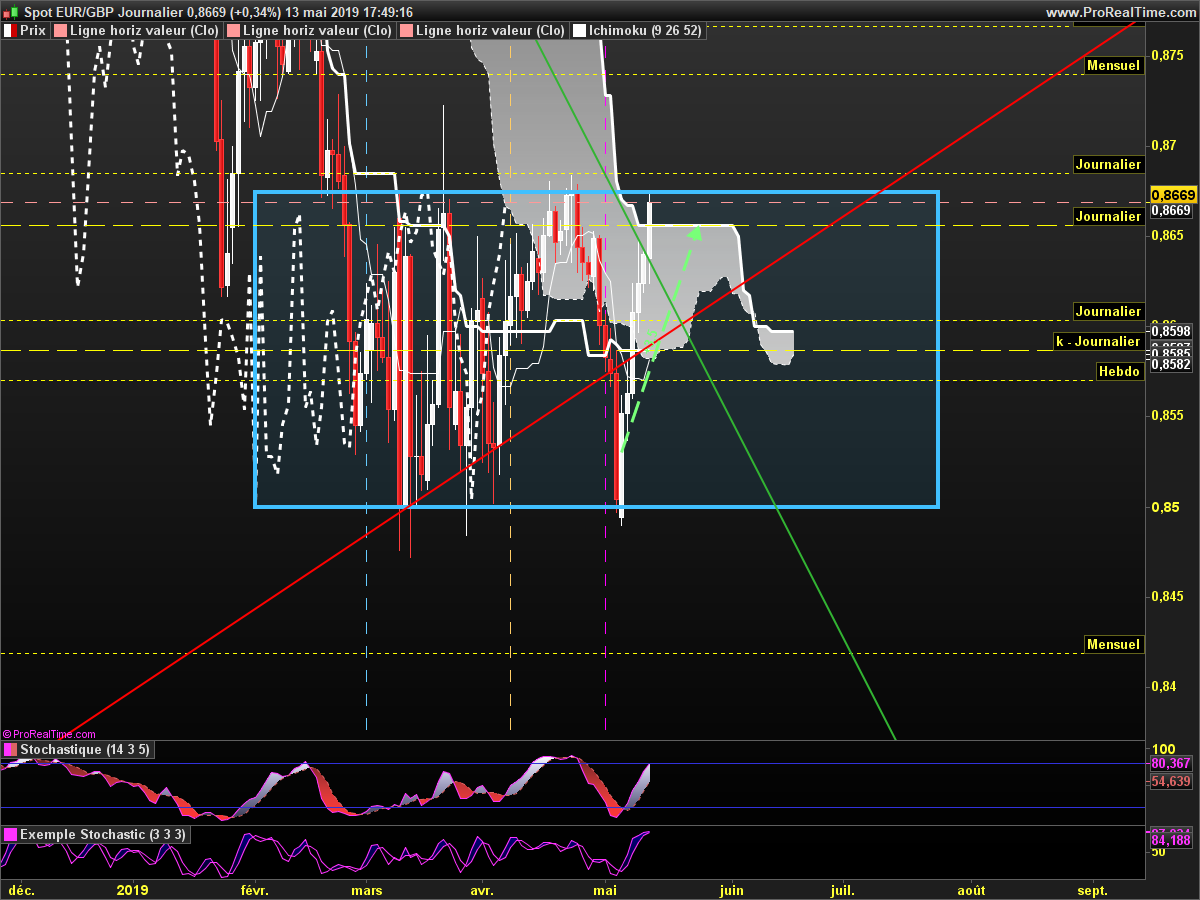Click the mars label on time axis

pos(367,890)
